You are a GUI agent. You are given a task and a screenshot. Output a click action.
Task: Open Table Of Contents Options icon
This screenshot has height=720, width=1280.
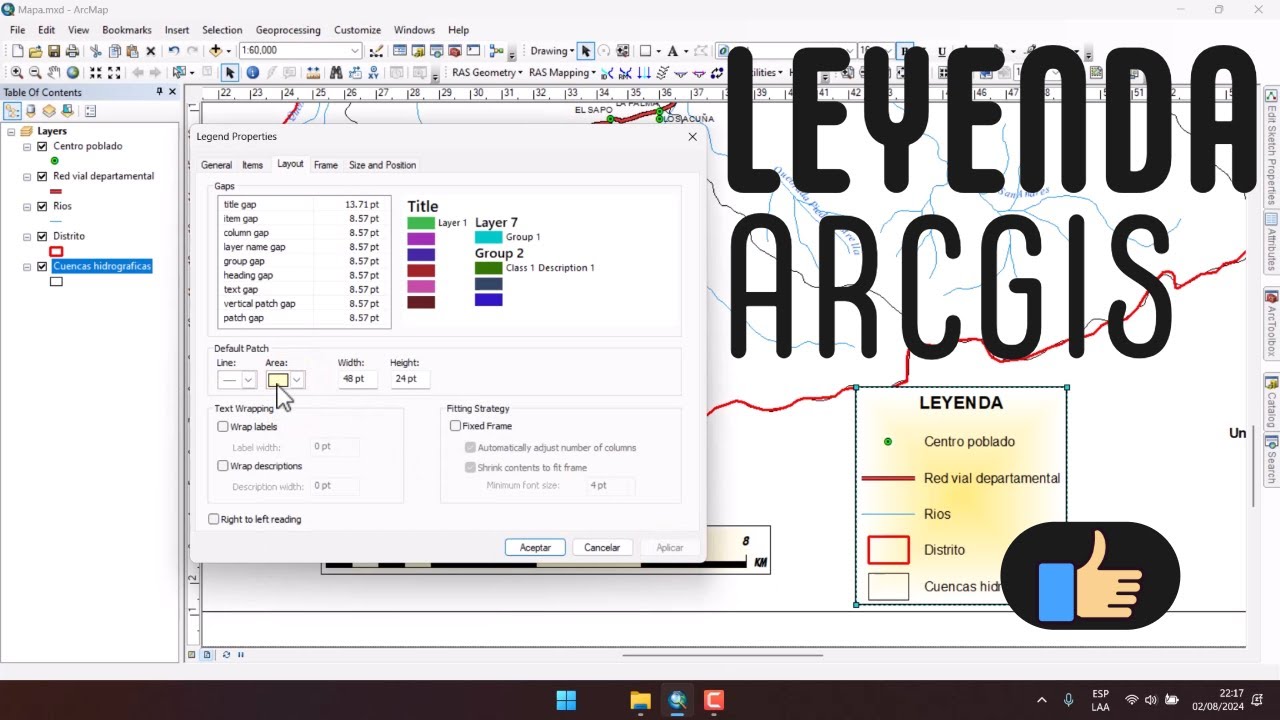[x=90, y=111]
